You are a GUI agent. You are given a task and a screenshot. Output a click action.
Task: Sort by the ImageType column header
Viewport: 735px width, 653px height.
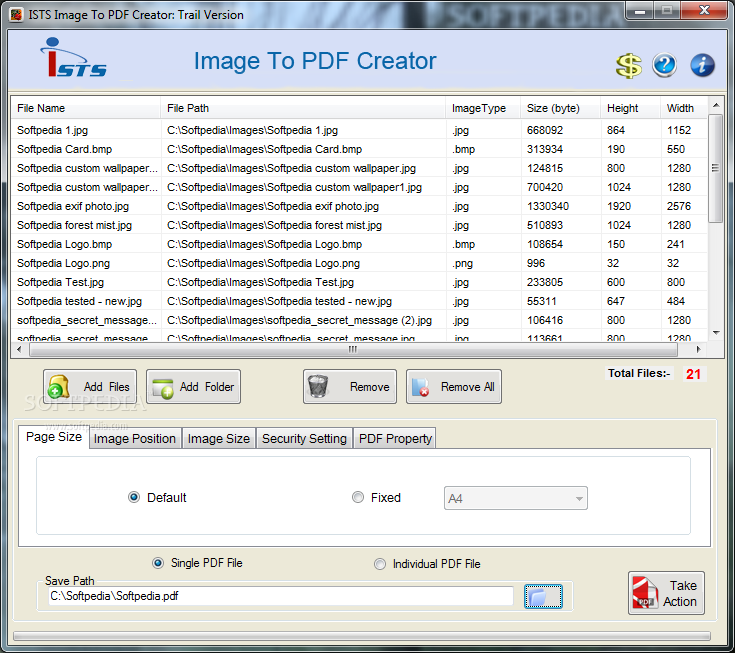pos(483,108)
